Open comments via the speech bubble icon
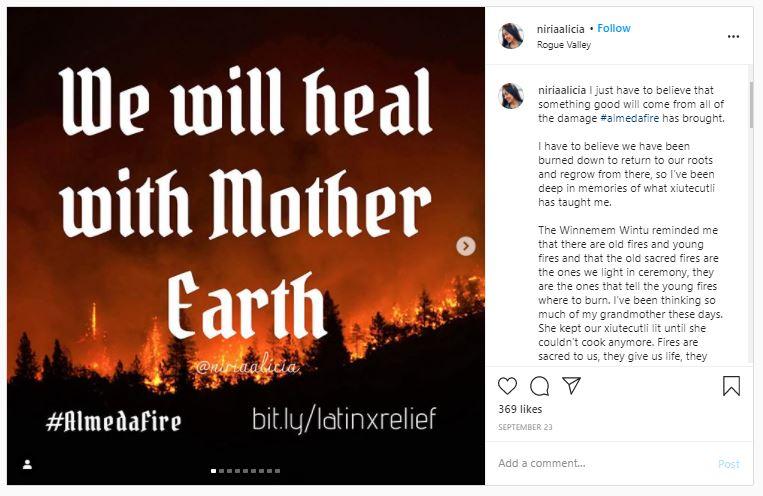Screen dimensions: 763x496 tap(540, 386)
